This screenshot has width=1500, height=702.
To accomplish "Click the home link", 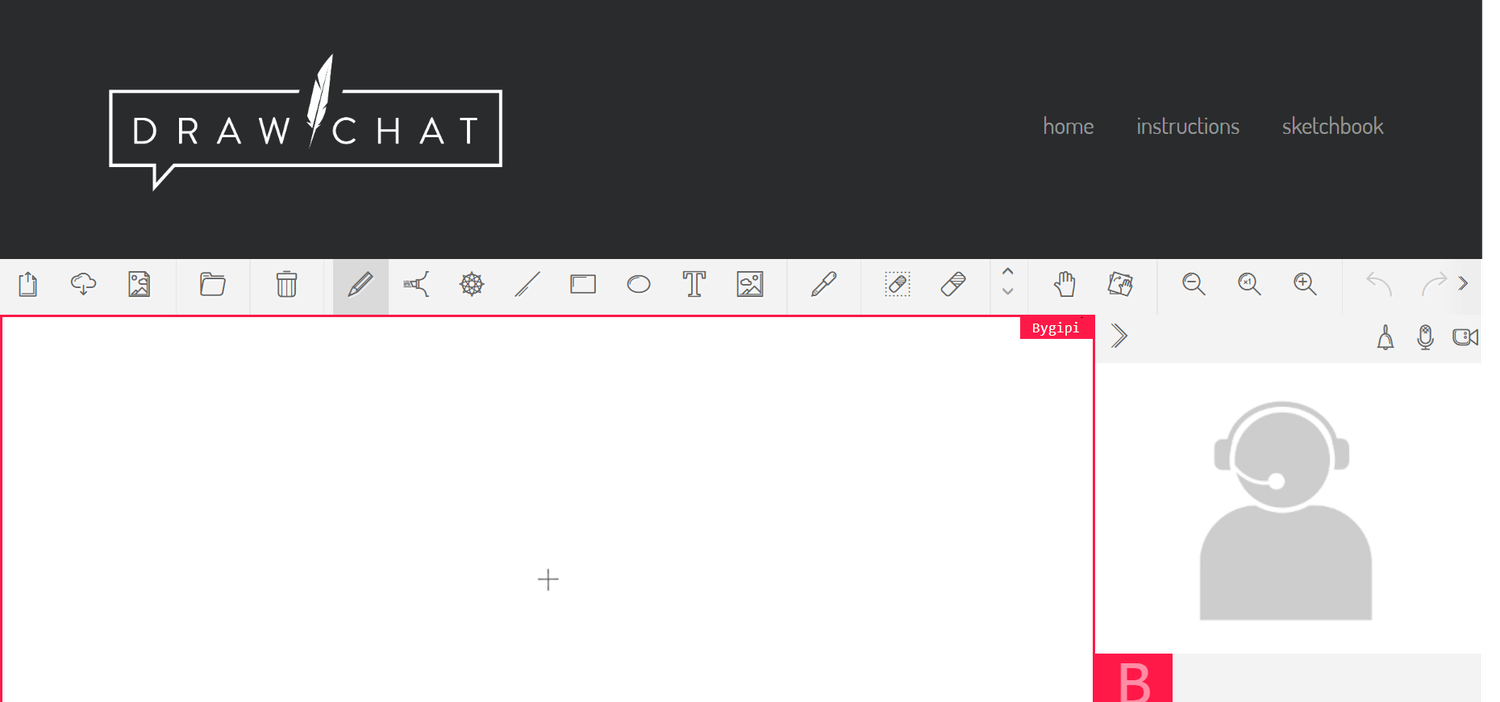I will (x=1068, y=126).
